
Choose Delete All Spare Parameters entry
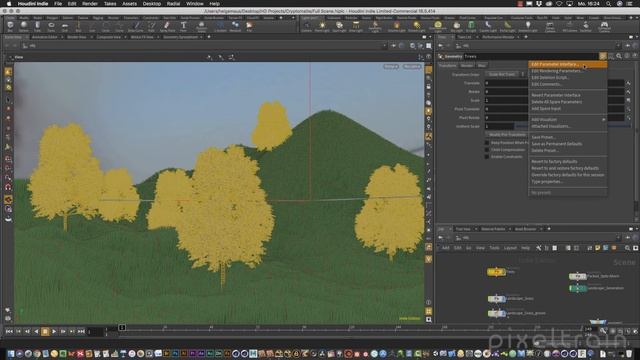point(567,102)
